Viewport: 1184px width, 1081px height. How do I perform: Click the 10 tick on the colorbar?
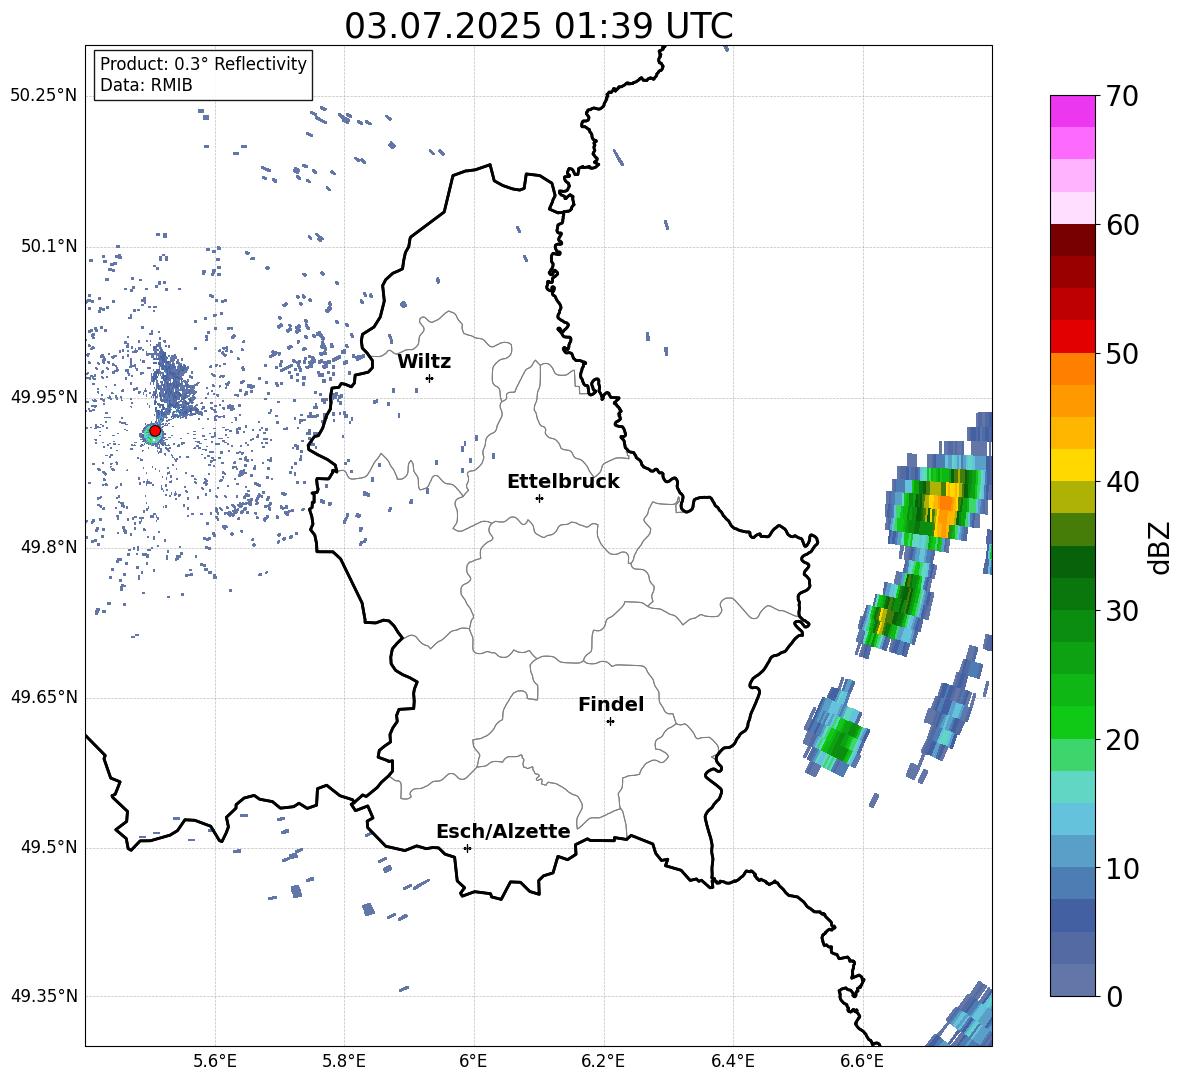(x=1122, y=868)
